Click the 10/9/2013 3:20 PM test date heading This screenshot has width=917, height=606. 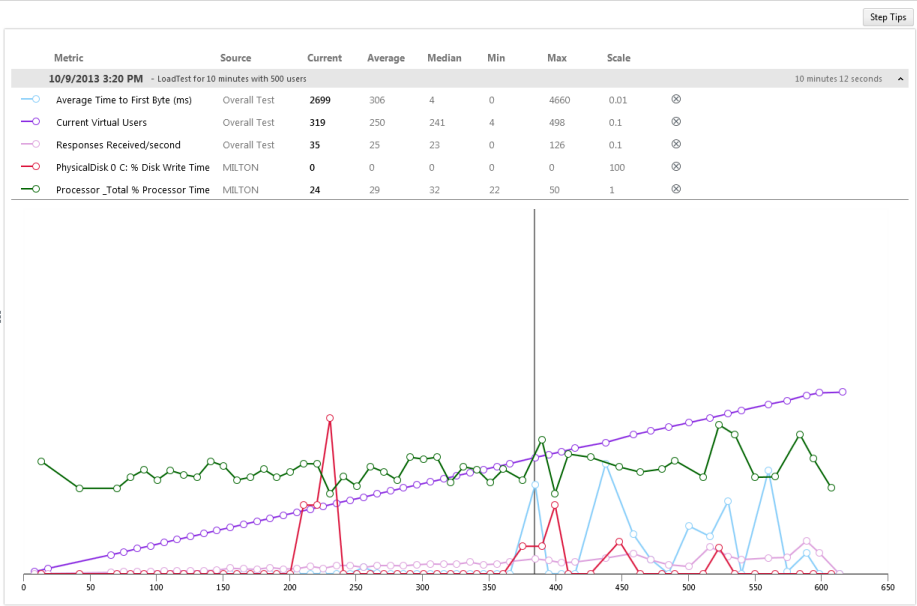coord(96,78)
